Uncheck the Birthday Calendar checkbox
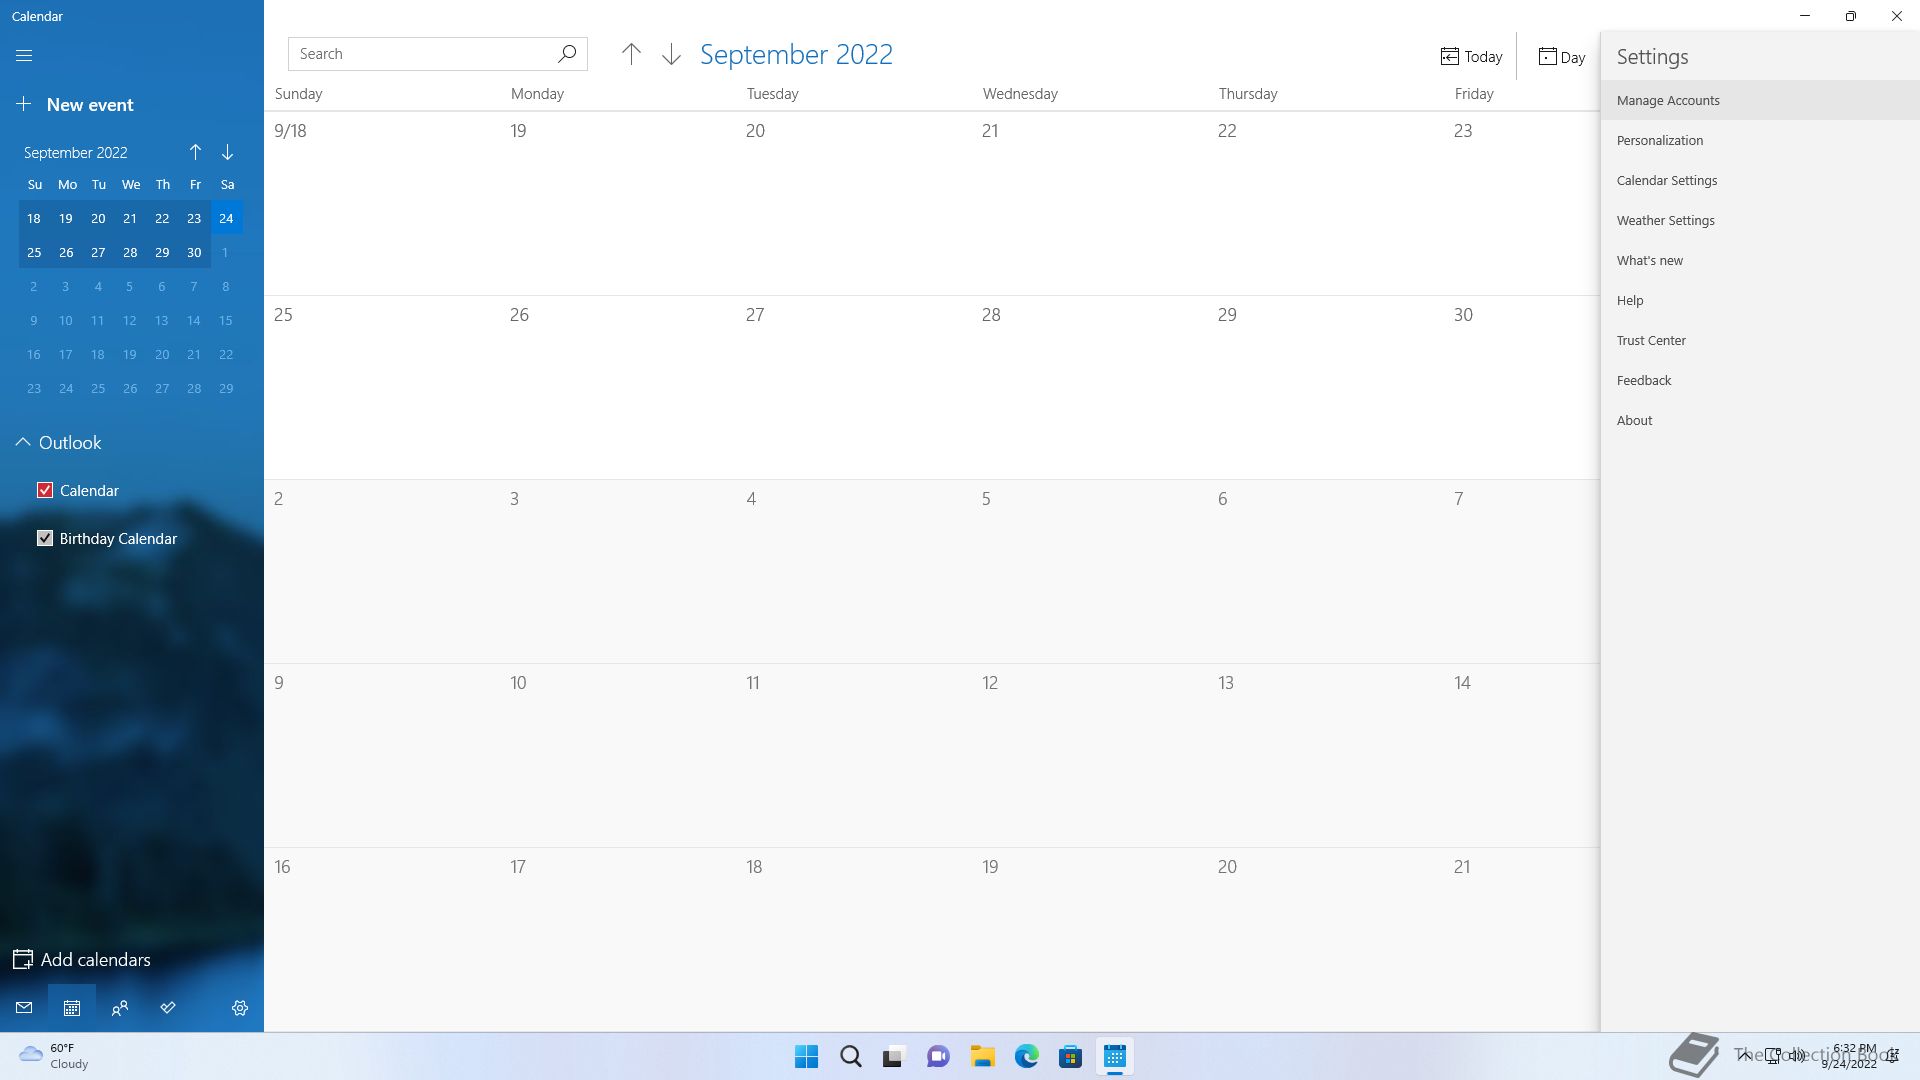Screen dimensions: 1920x1080 45,538
